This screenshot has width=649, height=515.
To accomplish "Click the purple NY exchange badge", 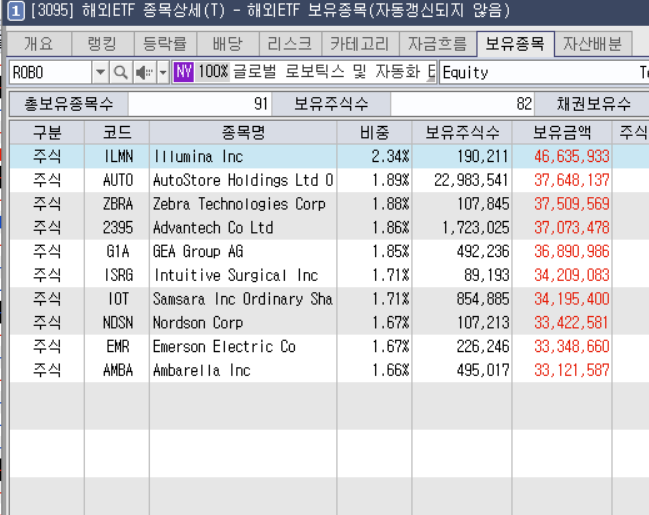I will pyautogui.click(x=183, y=72).
